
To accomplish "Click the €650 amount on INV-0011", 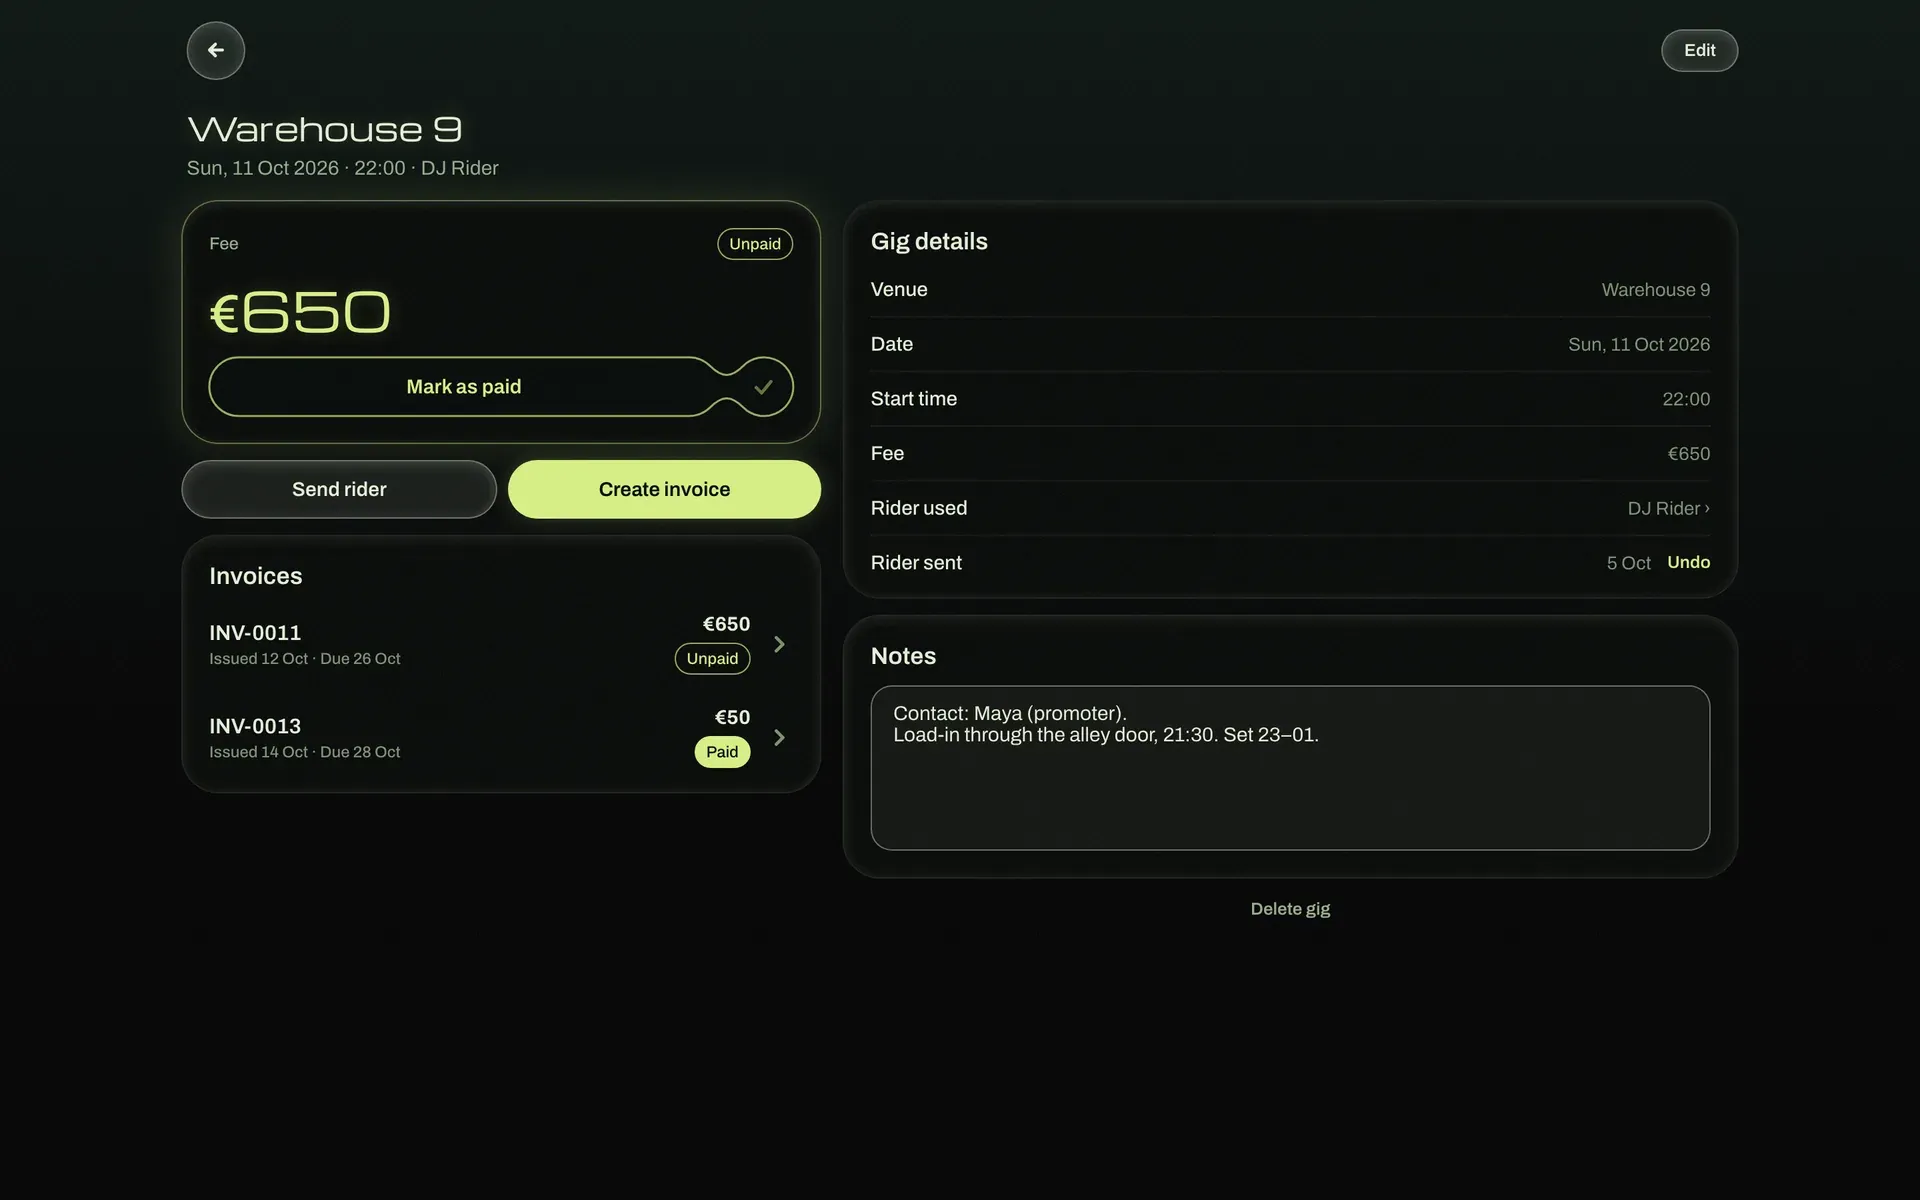I will (726, 624).
